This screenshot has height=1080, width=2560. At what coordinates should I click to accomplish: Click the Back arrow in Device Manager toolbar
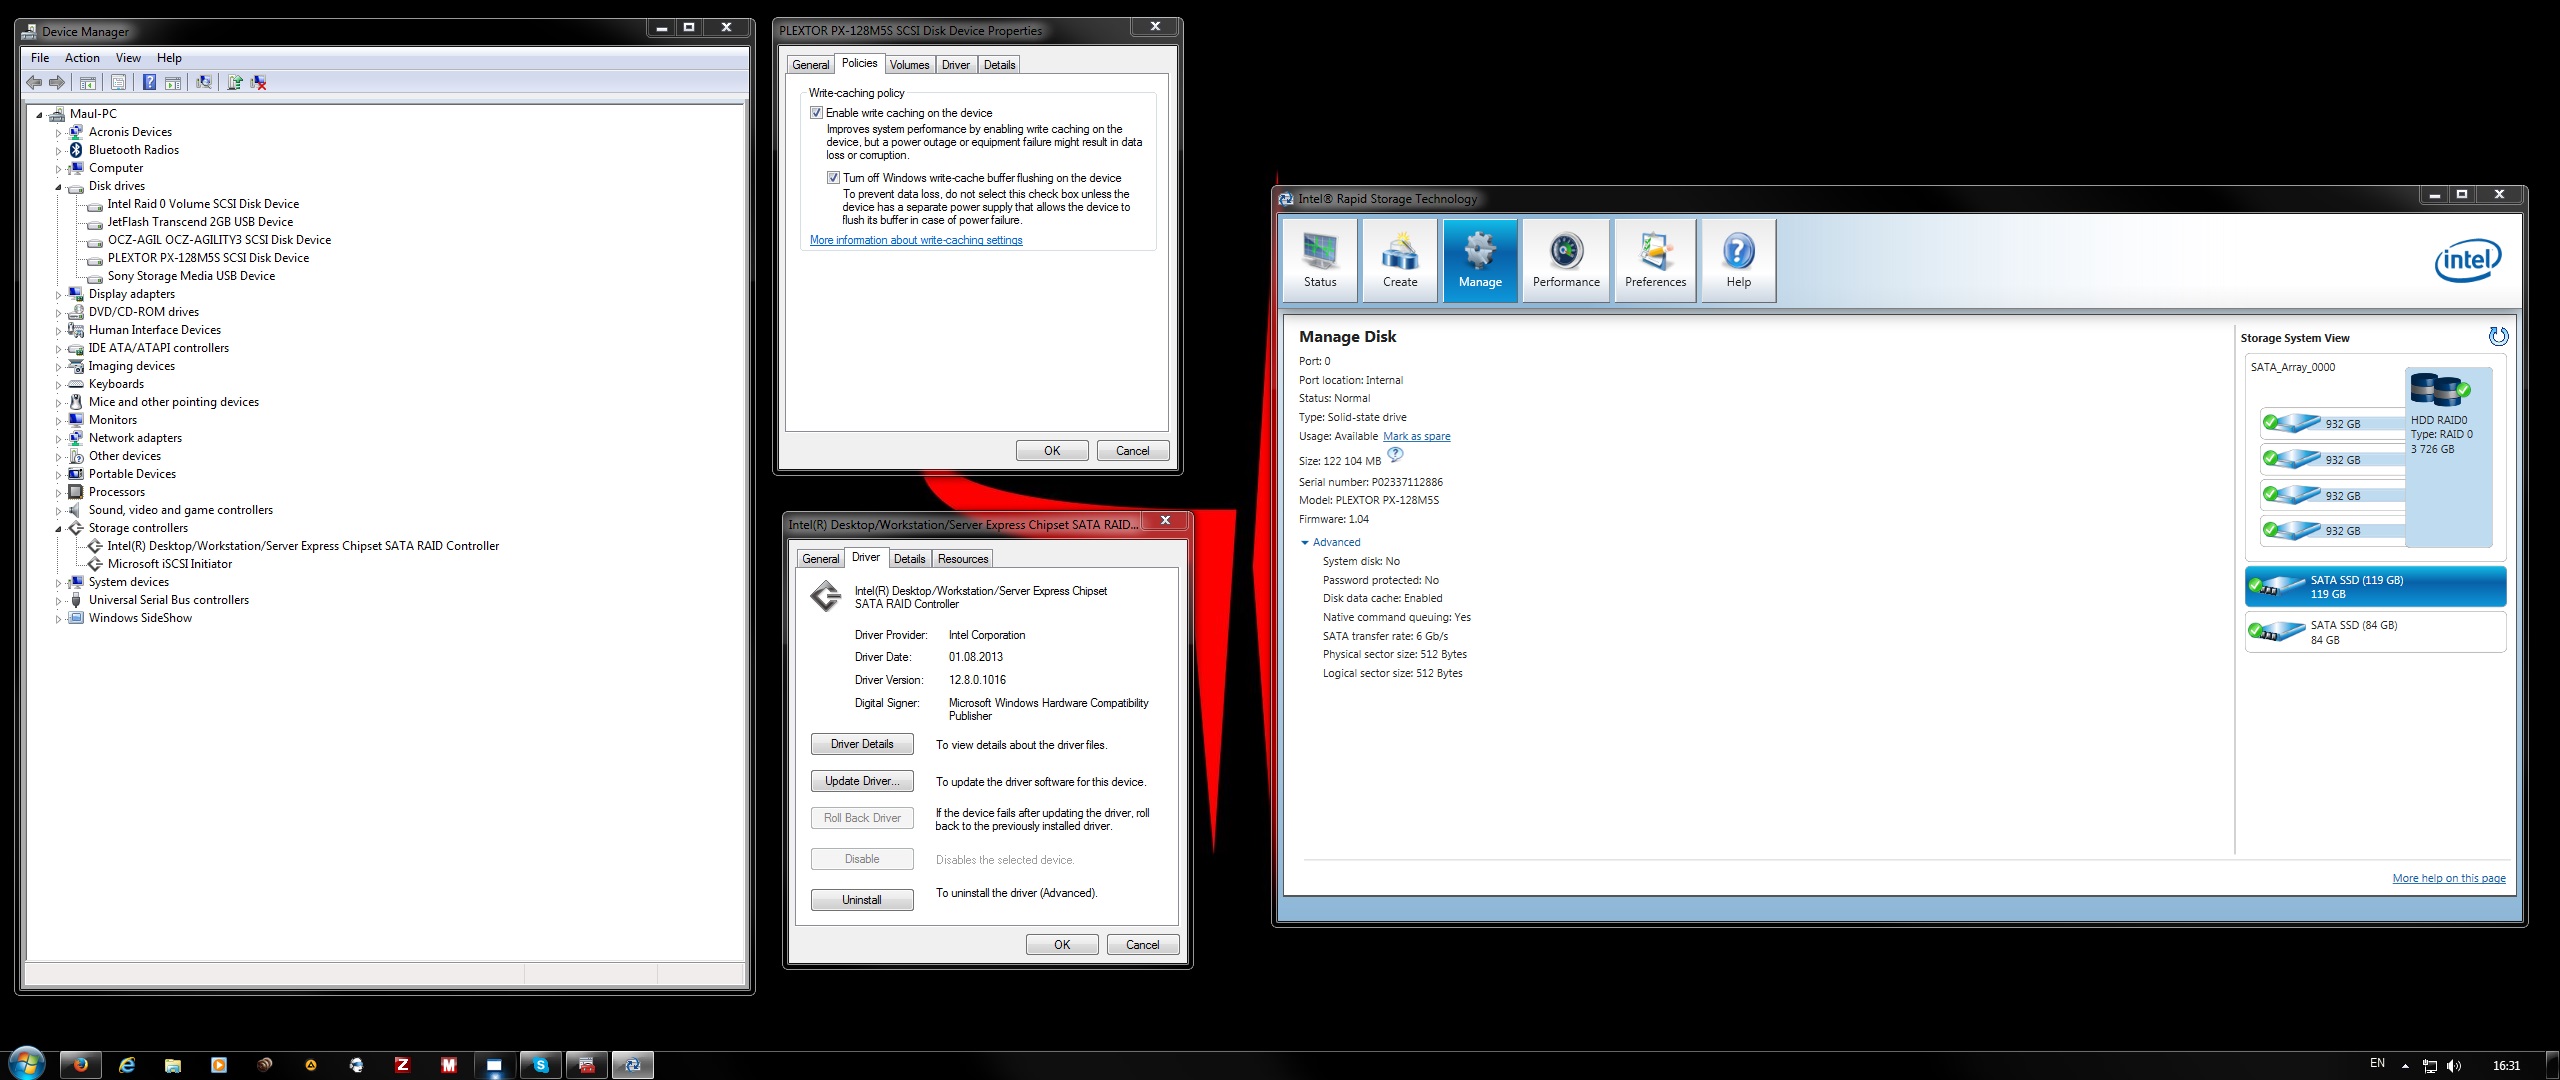tap(35, 83)
